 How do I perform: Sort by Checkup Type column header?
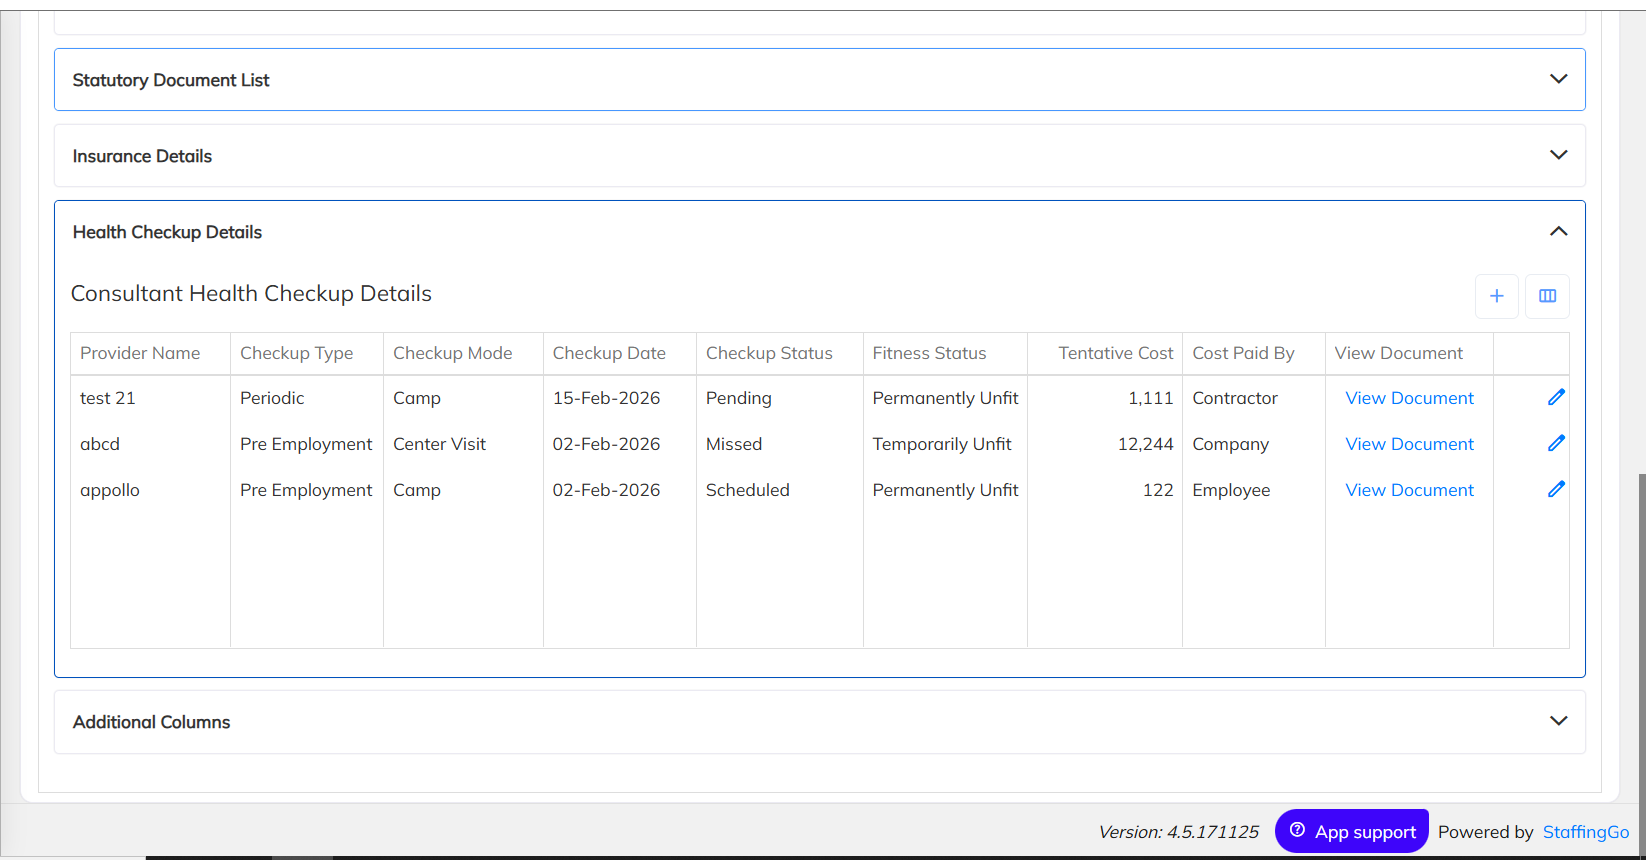click(307, 353)
